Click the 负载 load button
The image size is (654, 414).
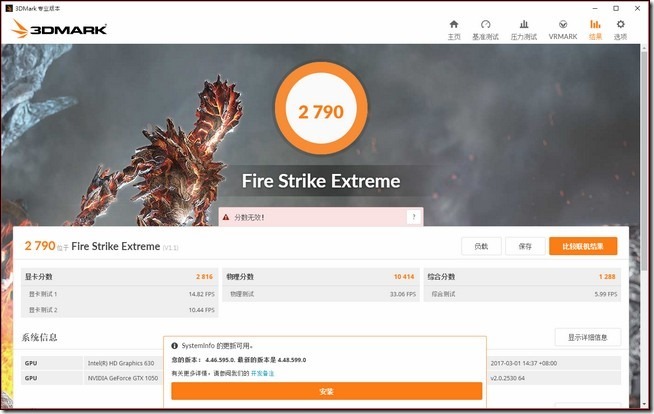pyautogui.click(x=481, y=246)
